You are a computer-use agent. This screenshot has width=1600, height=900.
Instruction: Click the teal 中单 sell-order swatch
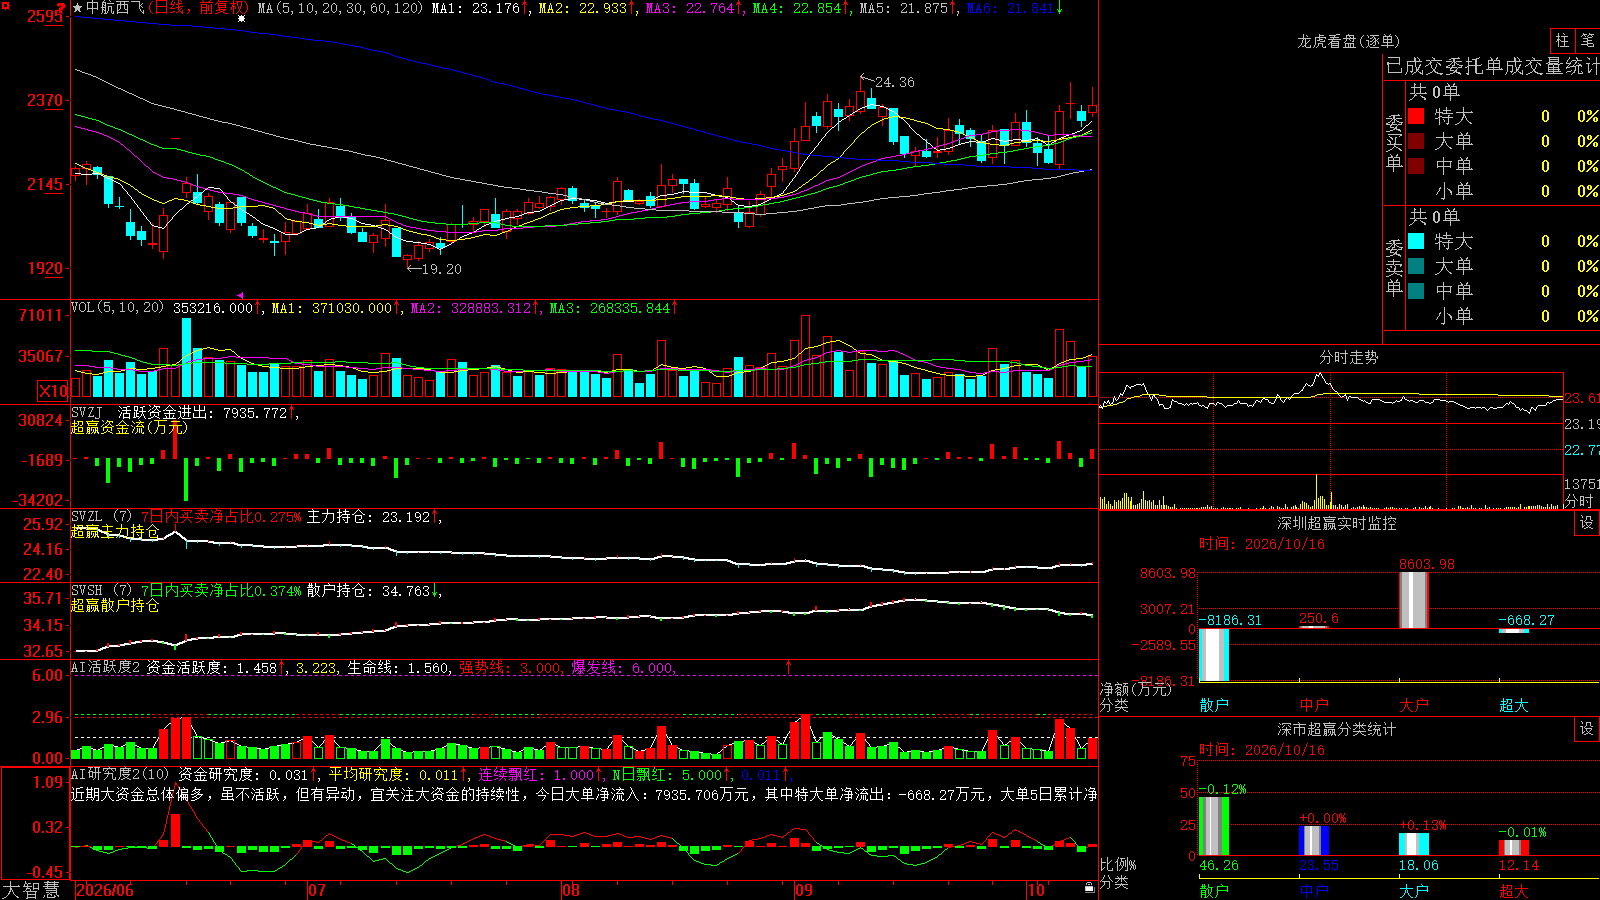(x=1416, y=291)
